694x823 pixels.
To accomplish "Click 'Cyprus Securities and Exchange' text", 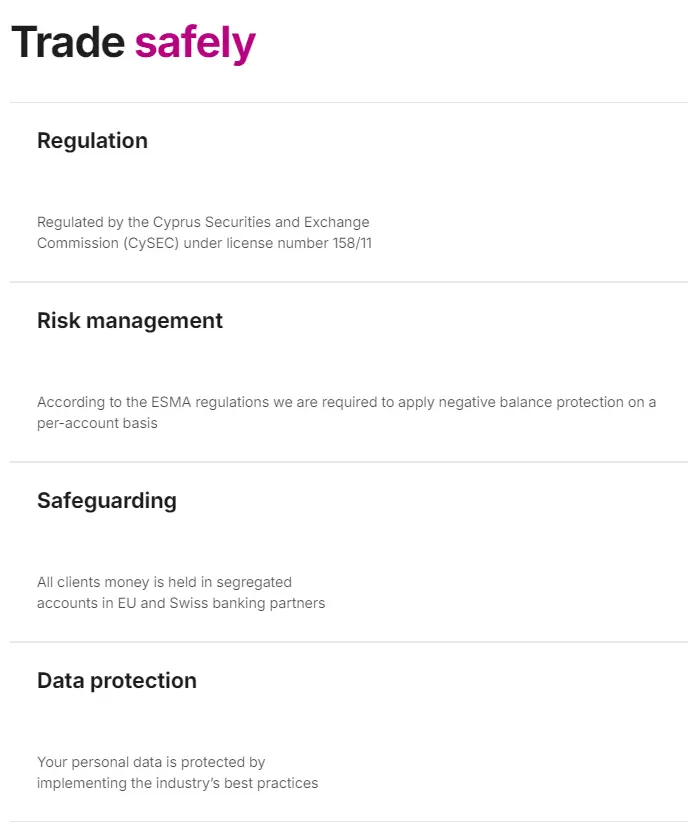I will point(261,223).
